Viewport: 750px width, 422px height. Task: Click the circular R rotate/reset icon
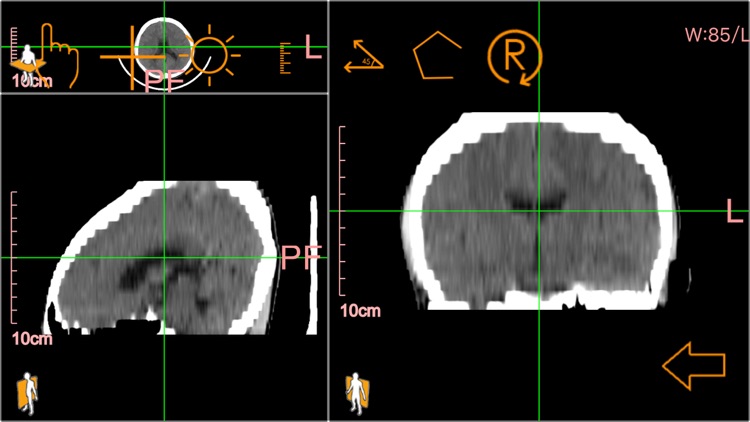pos(515,57)
